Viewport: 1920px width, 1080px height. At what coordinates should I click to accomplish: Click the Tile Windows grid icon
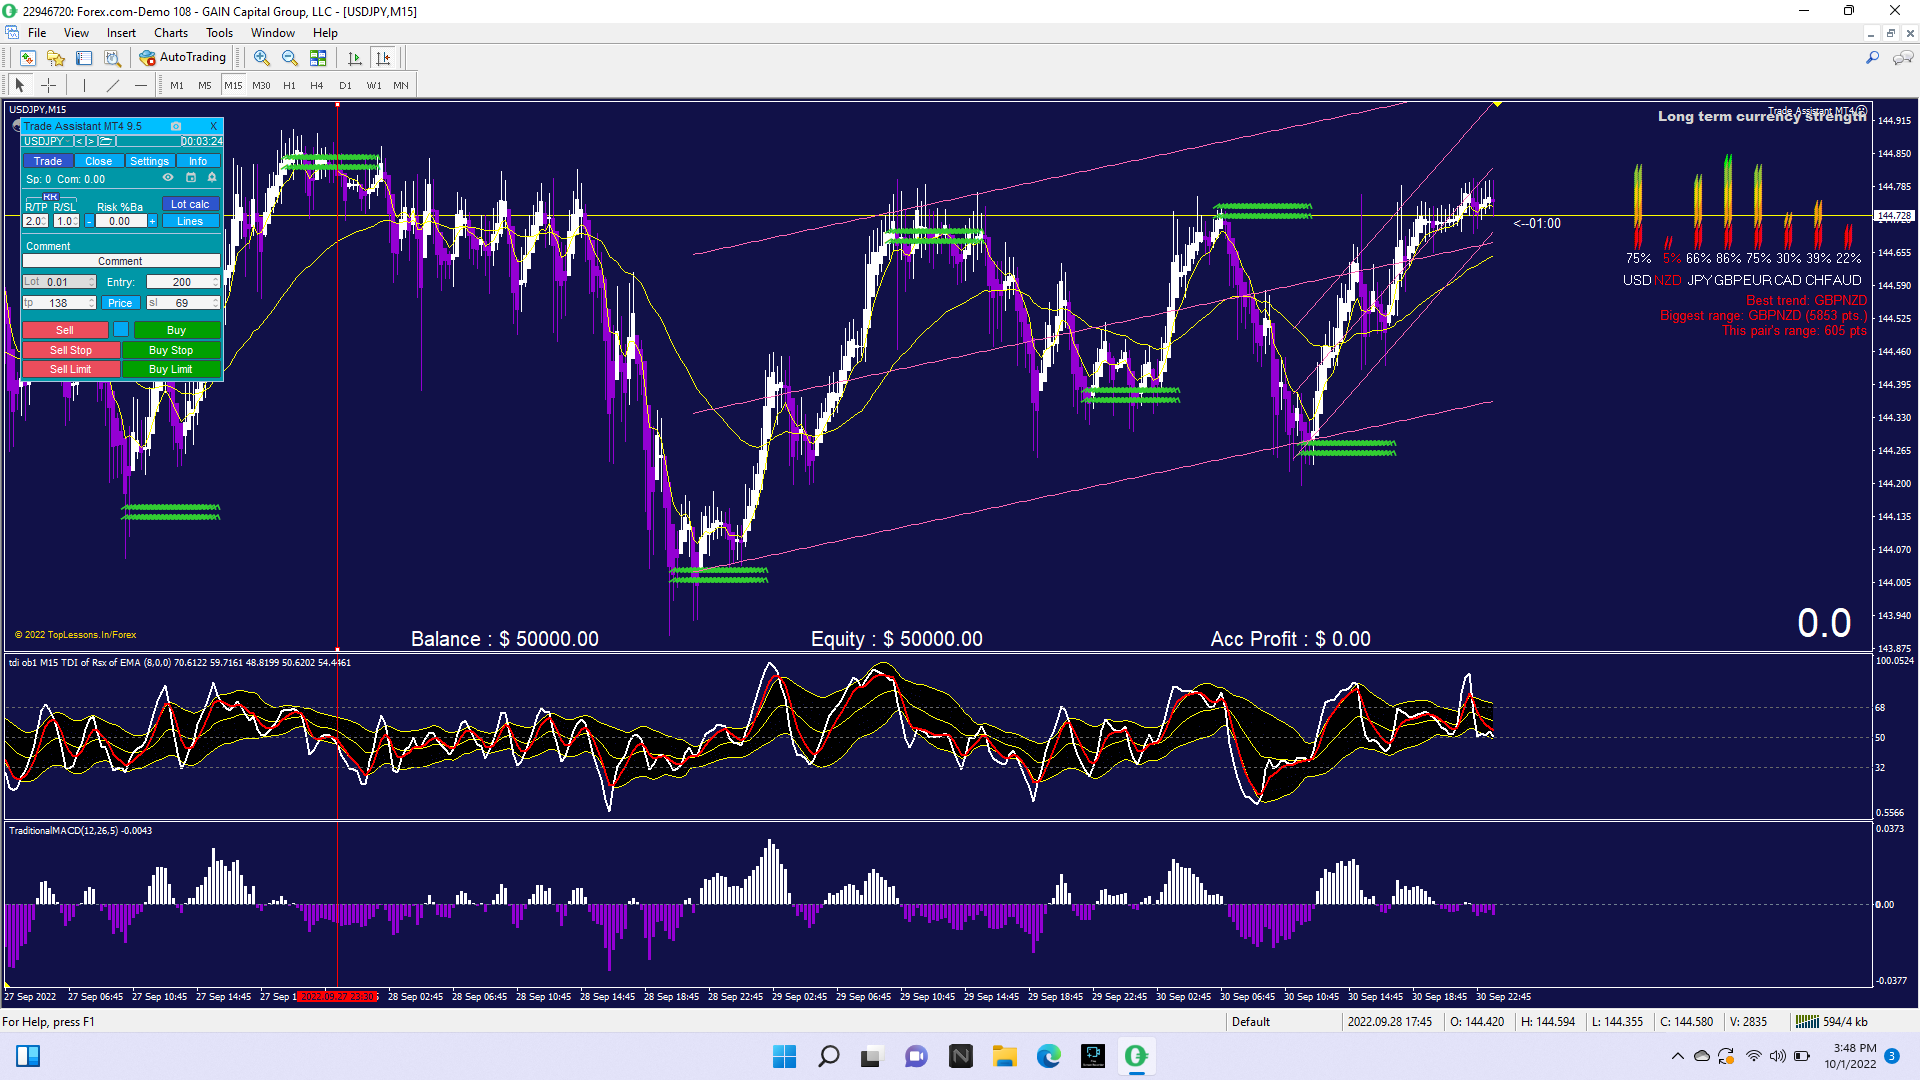pos(318,58)
